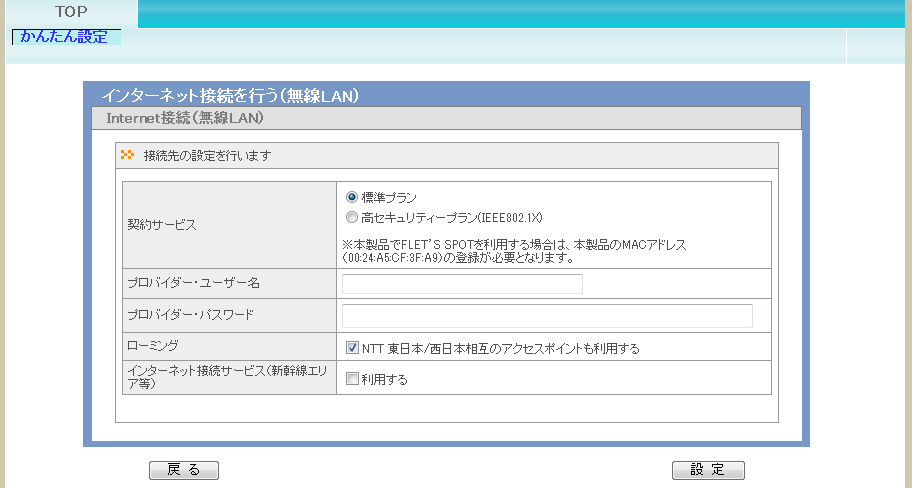This screenshot has width=912, height=488.
Task: Open the かんたん設定 menu link
Action: pyautogui.click(x=64, y=37)
